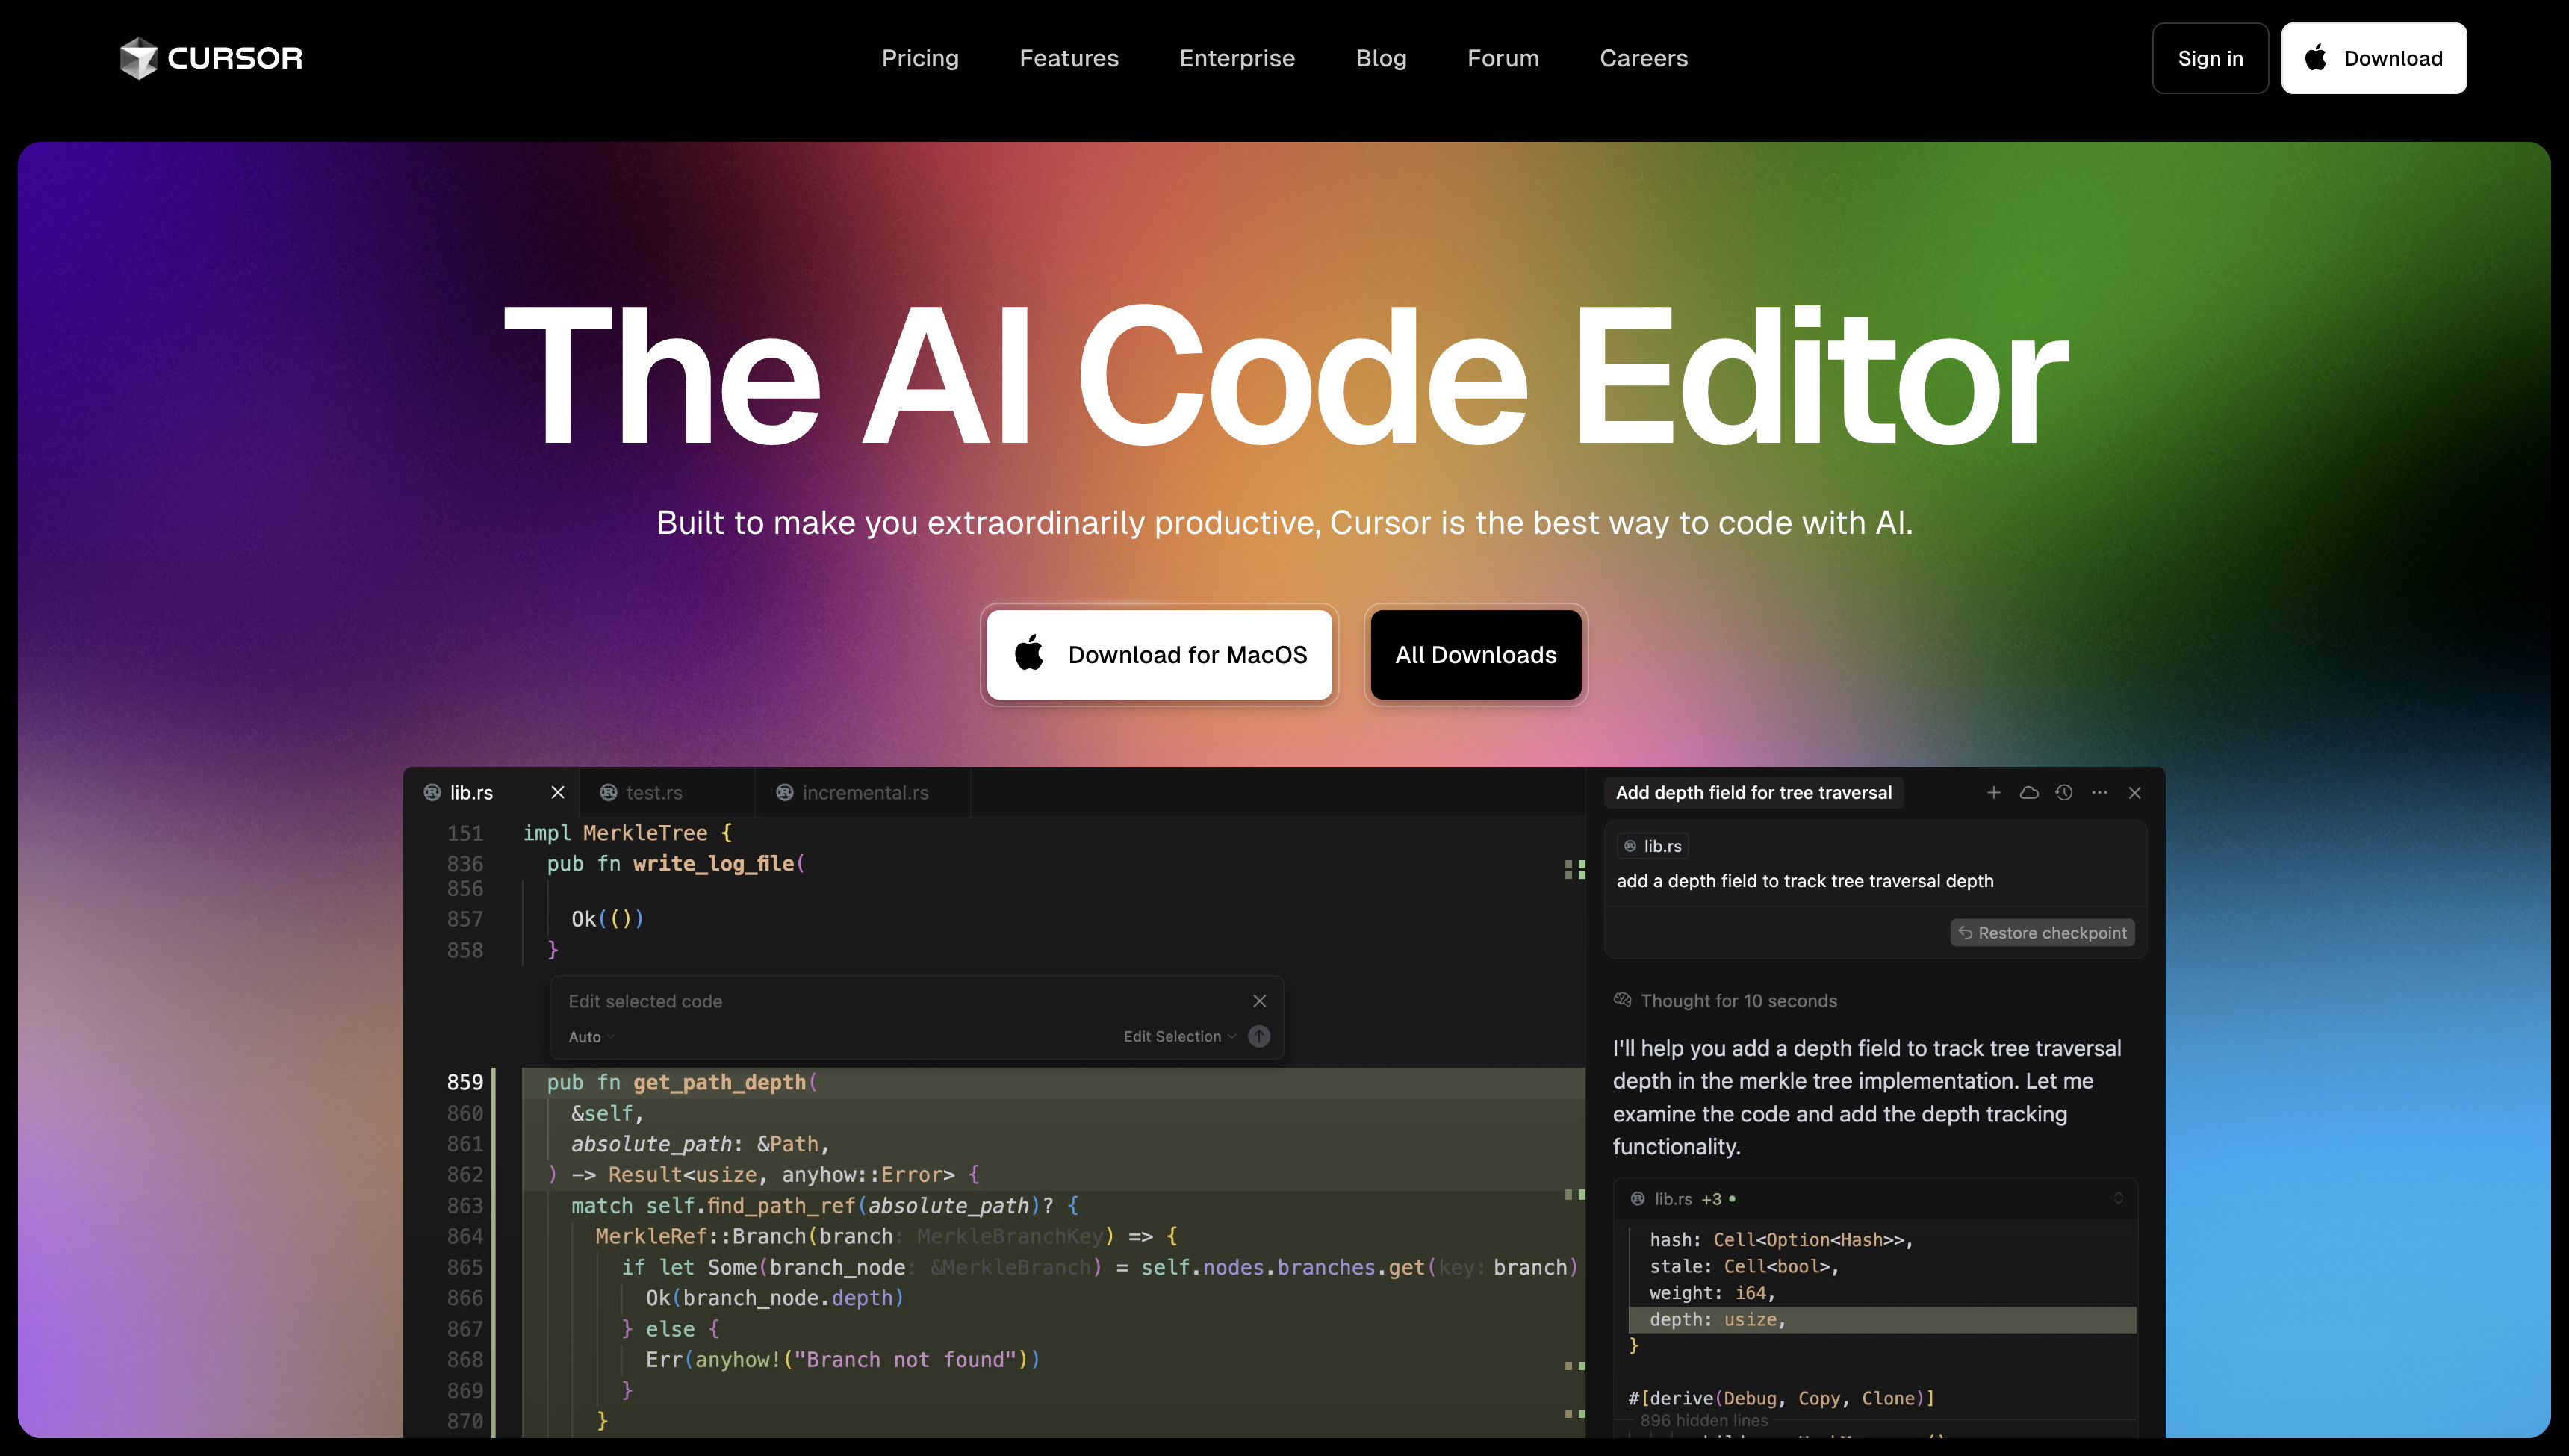The height and width of the screenshot is (1456, 2569).
Task: Open chat history via the clock icon
Action: point(2064,792)
